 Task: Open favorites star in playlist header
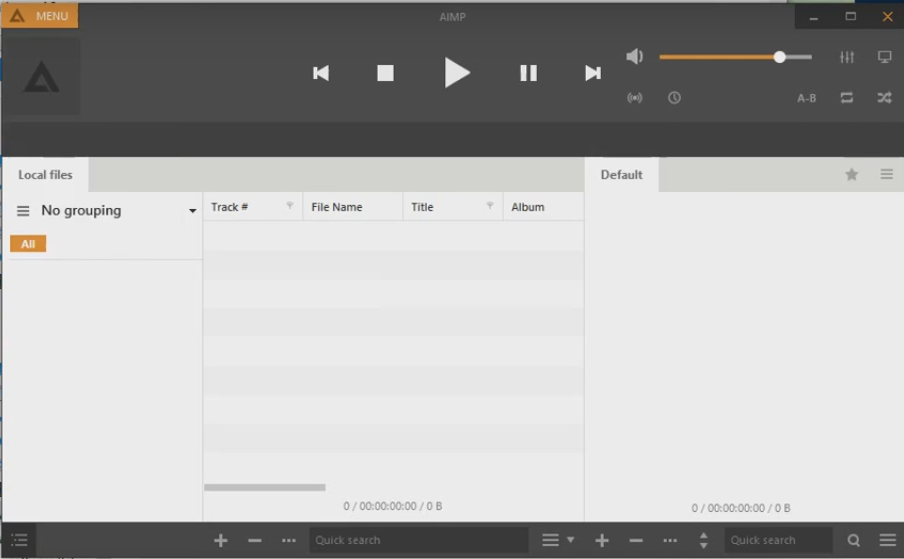(x=851, y=174)
